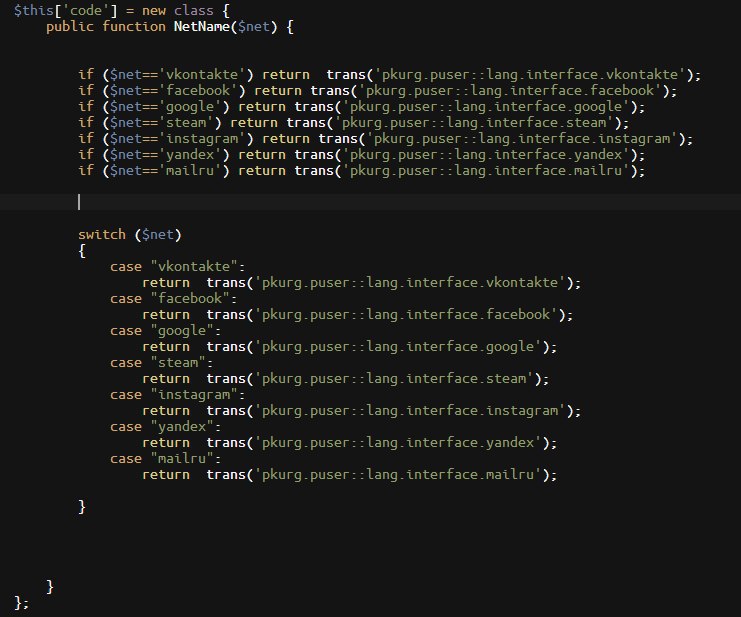Click the closing brace of the switch block
Image resolution: width=741 pixels, height=617 pixels.
tap(82, 506)
